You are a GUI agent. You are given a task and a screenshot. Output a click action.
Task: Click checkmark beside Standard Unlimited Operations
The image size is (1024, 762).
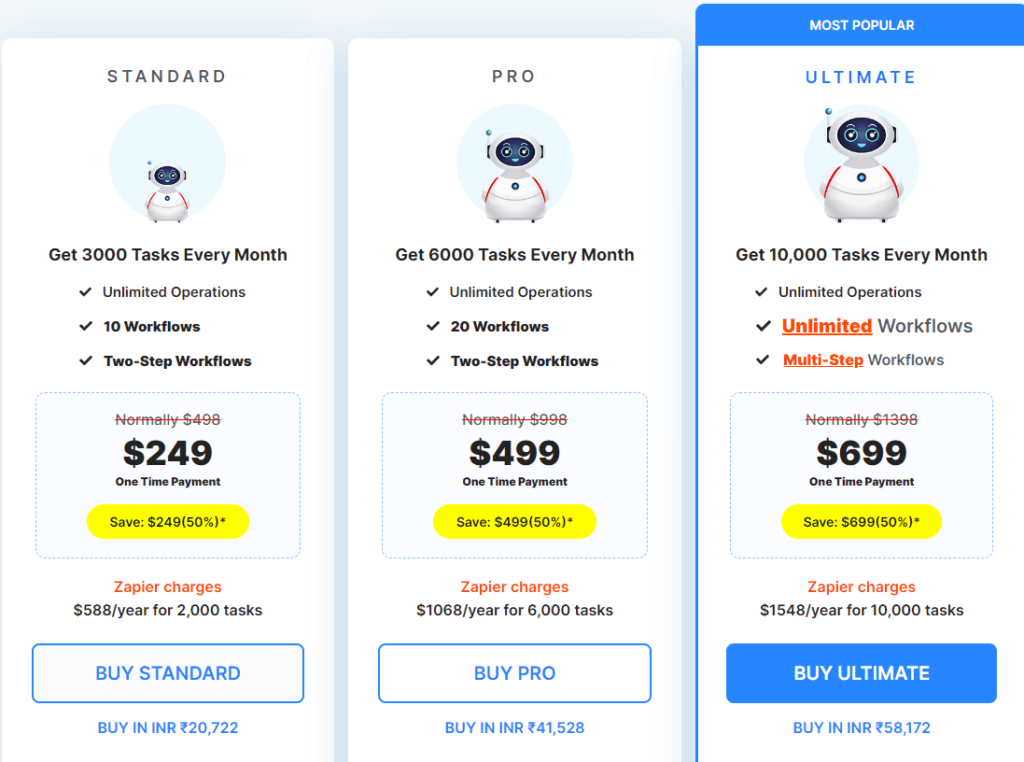point(86,292)
